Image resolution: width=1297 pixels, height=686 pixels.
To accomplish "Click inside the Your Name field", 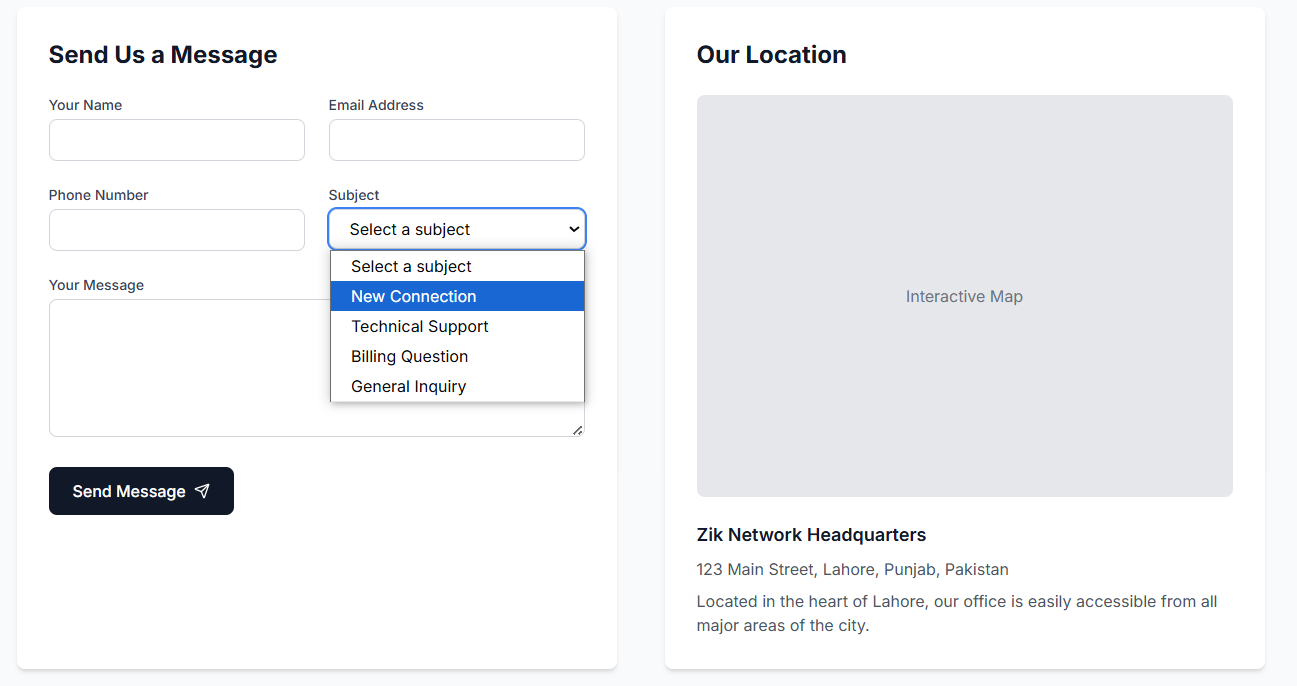I will point(176,140).
